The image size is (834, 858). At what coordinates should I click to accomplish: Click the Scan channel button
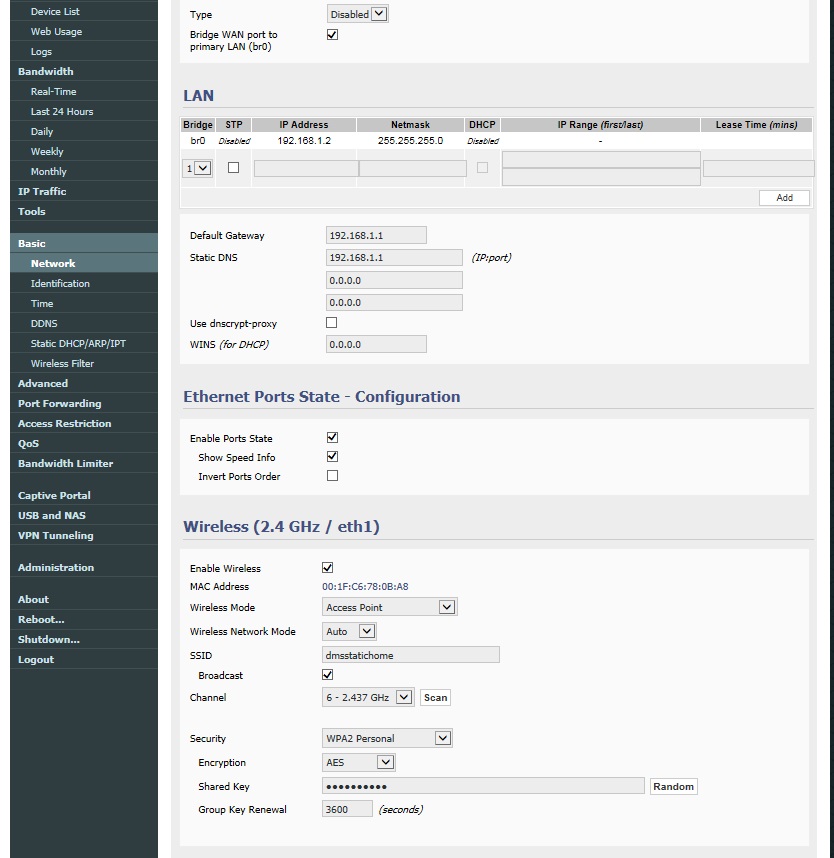coord(435,697)
